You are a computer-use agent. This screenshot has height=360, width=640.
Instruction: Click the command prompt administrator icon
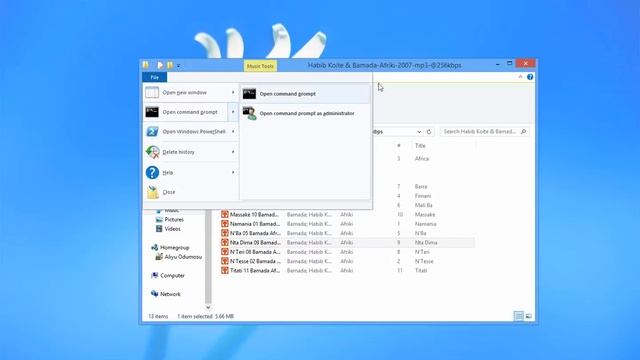point(249,113)
